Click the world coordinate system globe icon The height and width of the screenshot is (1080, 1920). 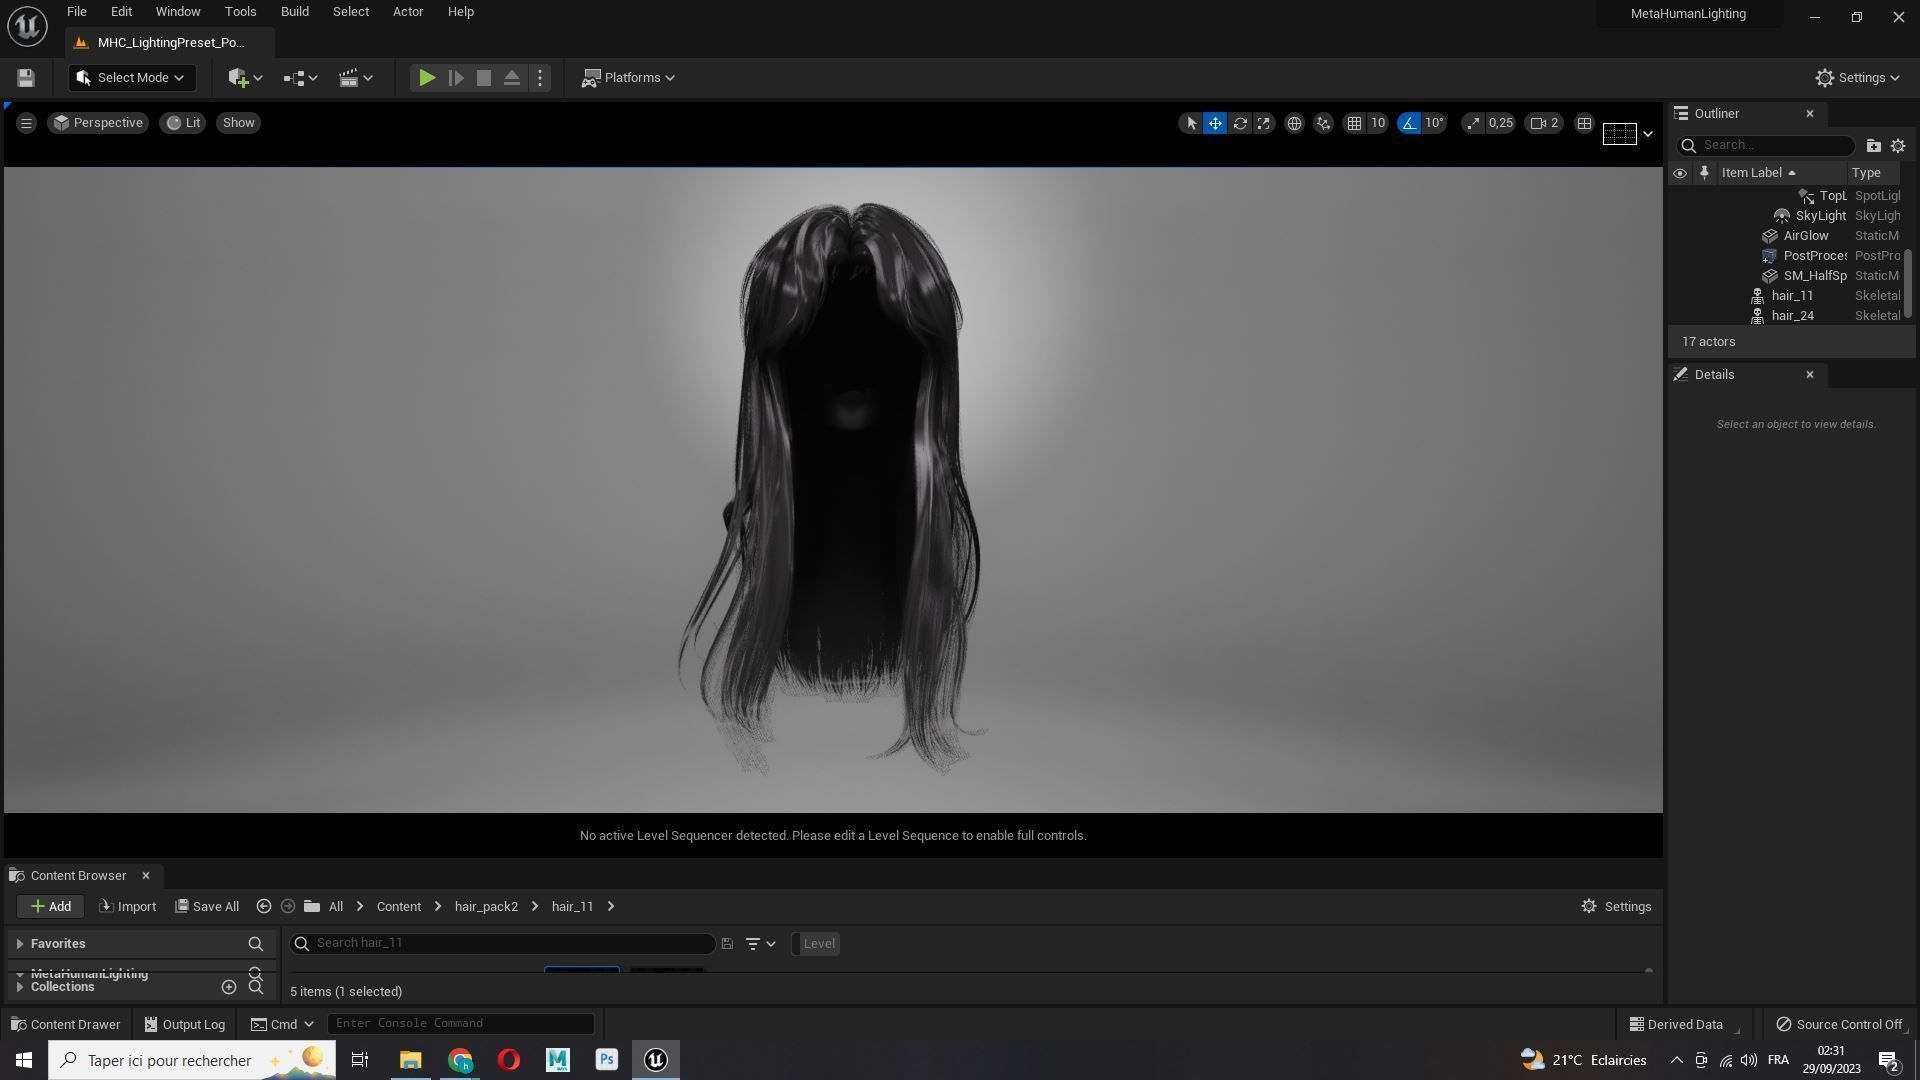1294,123
